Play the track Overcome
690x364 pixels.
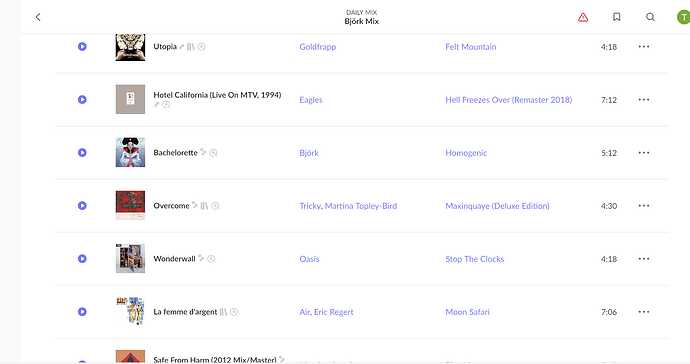82,206
